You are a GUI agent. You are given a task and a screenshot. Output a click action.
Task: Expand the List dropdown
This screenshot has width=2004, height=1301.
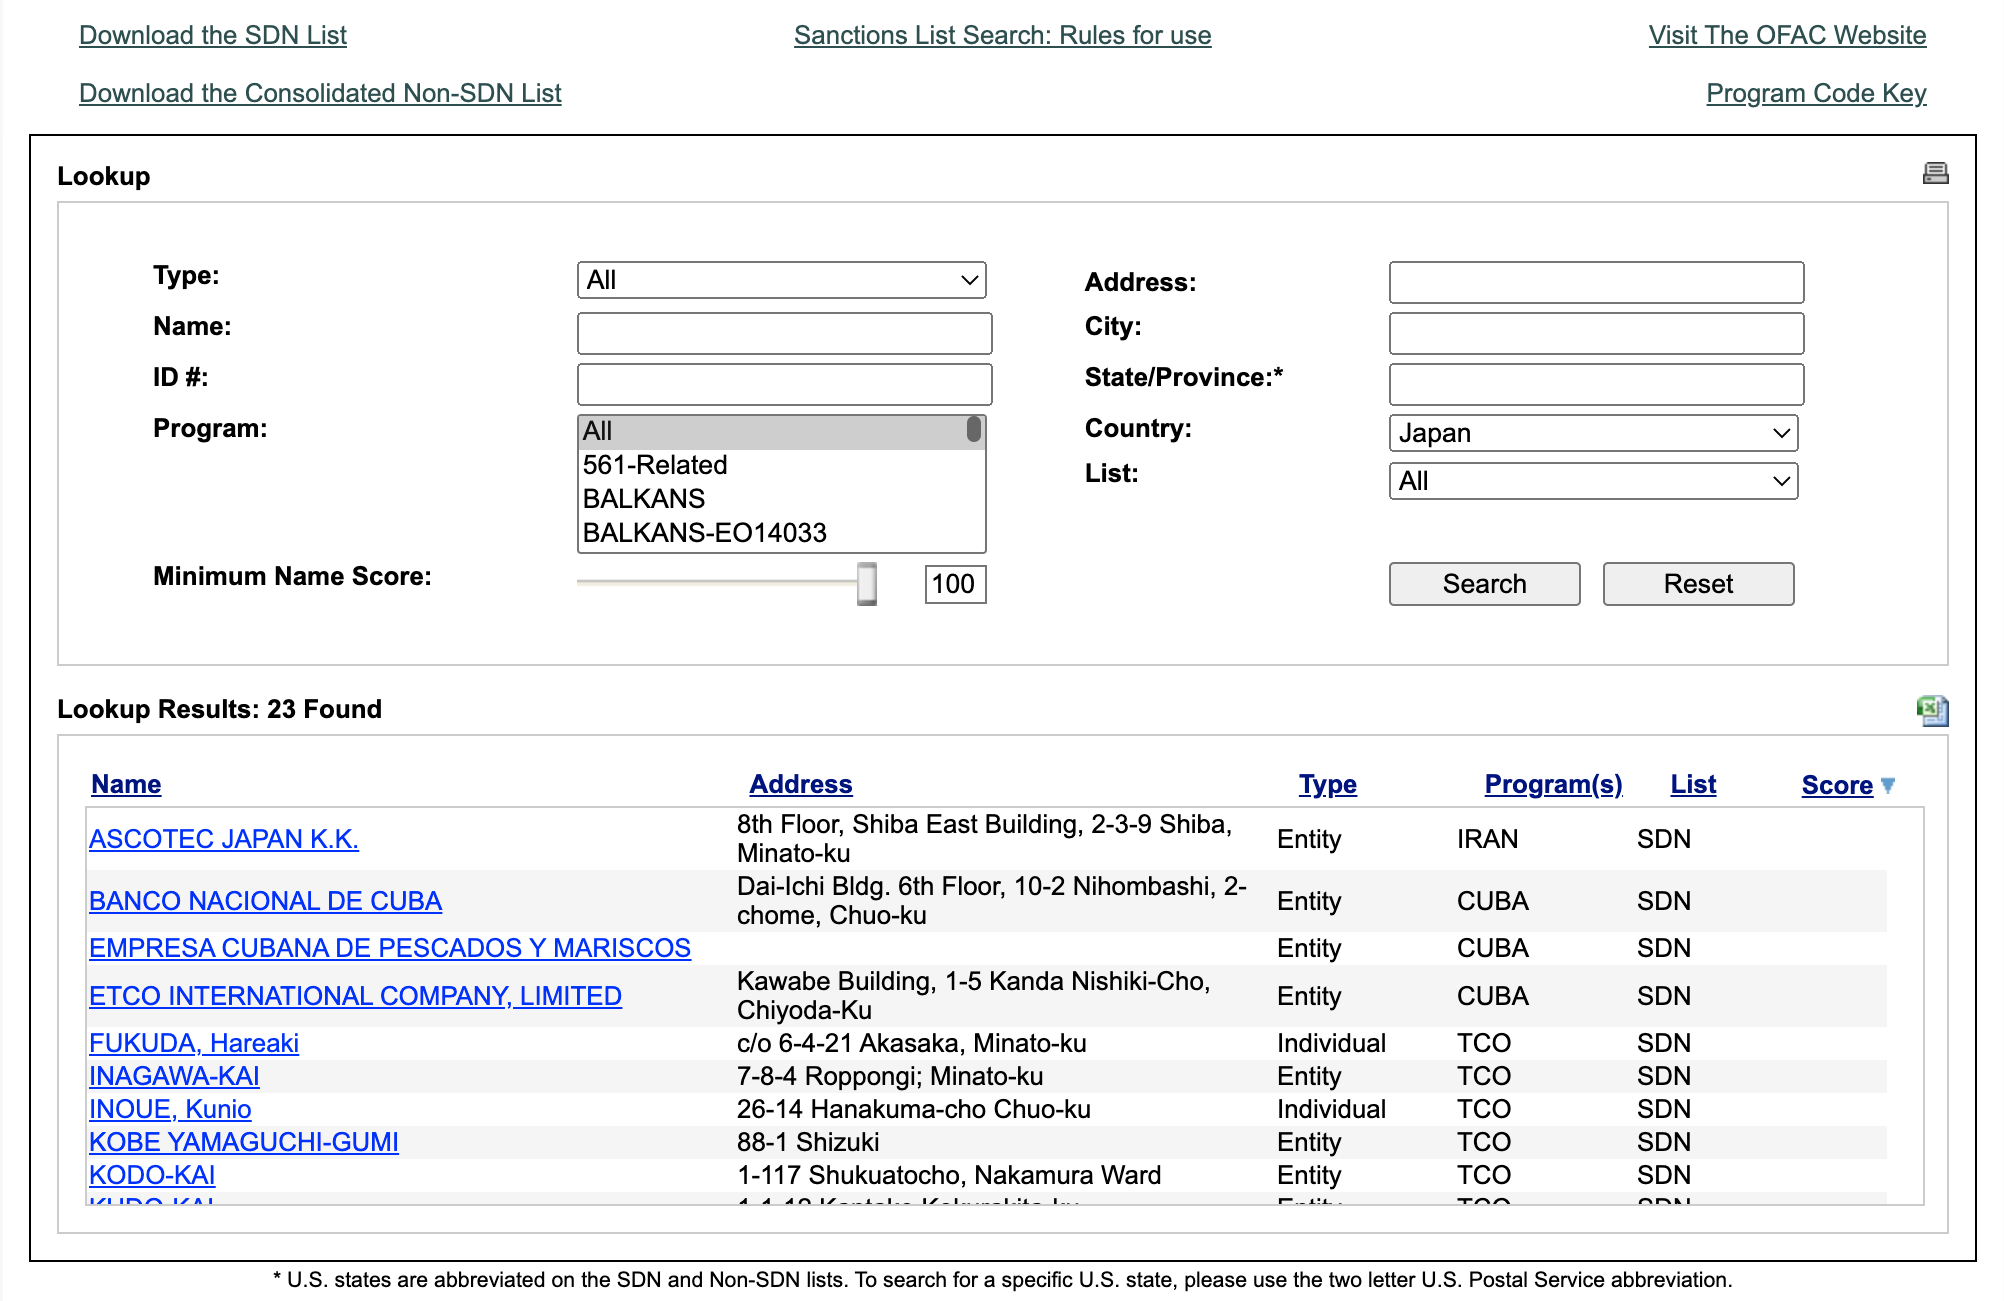pos(1593,481)
